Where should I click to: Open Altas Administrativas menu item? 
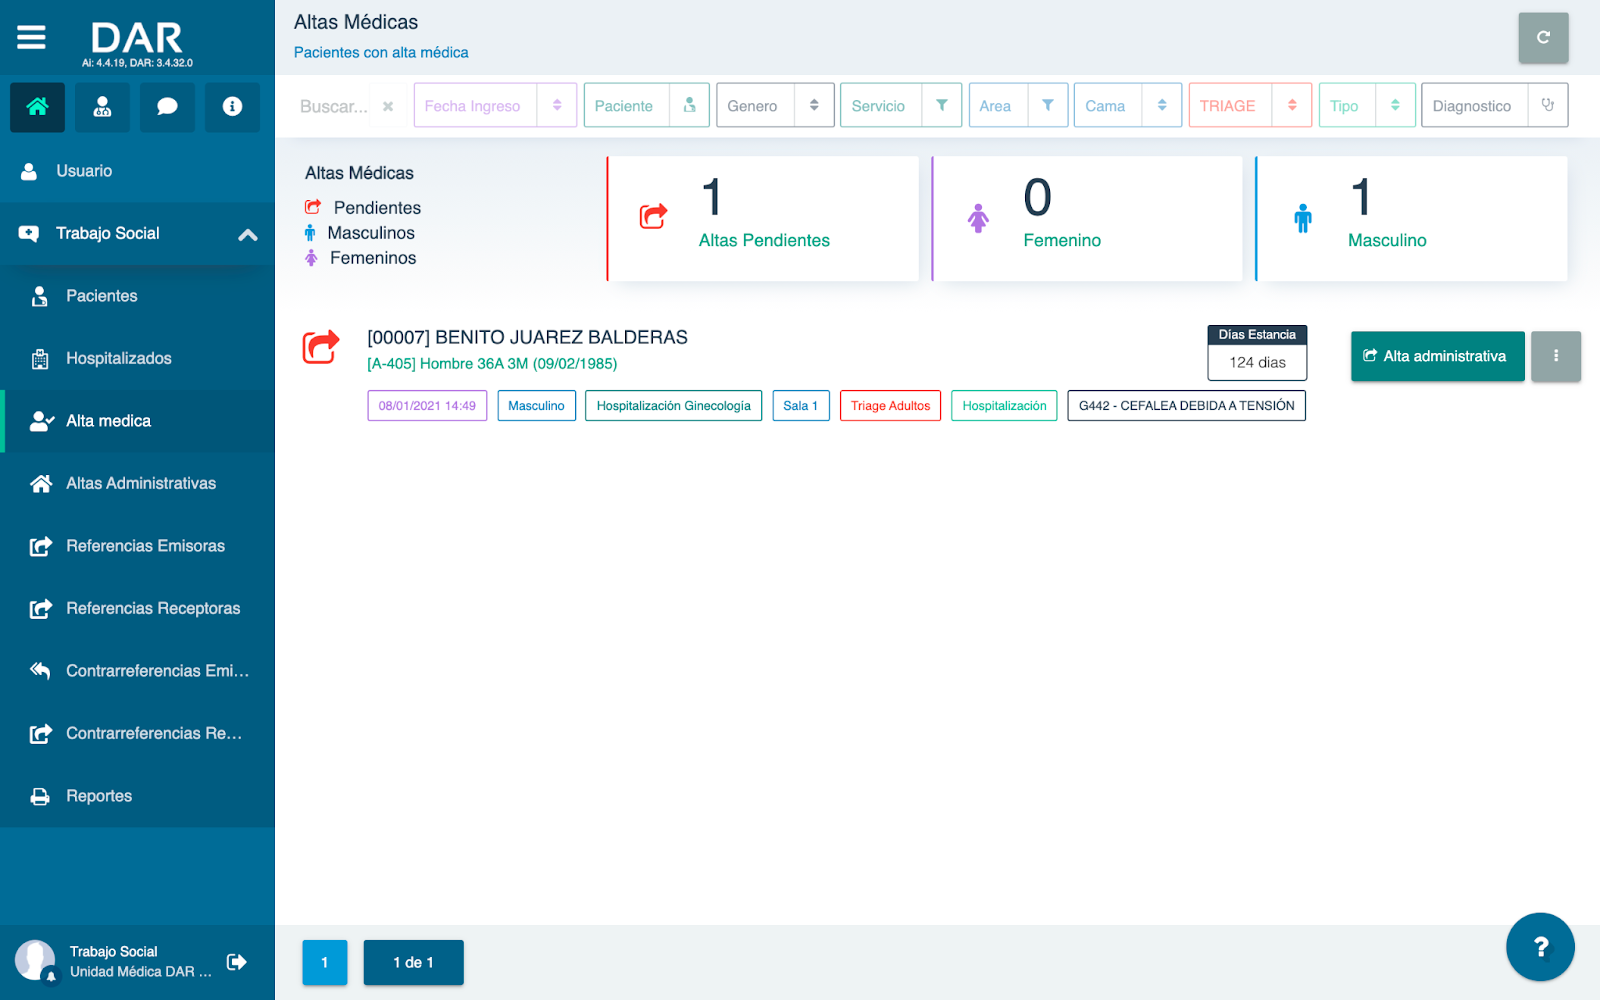pyautogui.click(x=140, y=483)
